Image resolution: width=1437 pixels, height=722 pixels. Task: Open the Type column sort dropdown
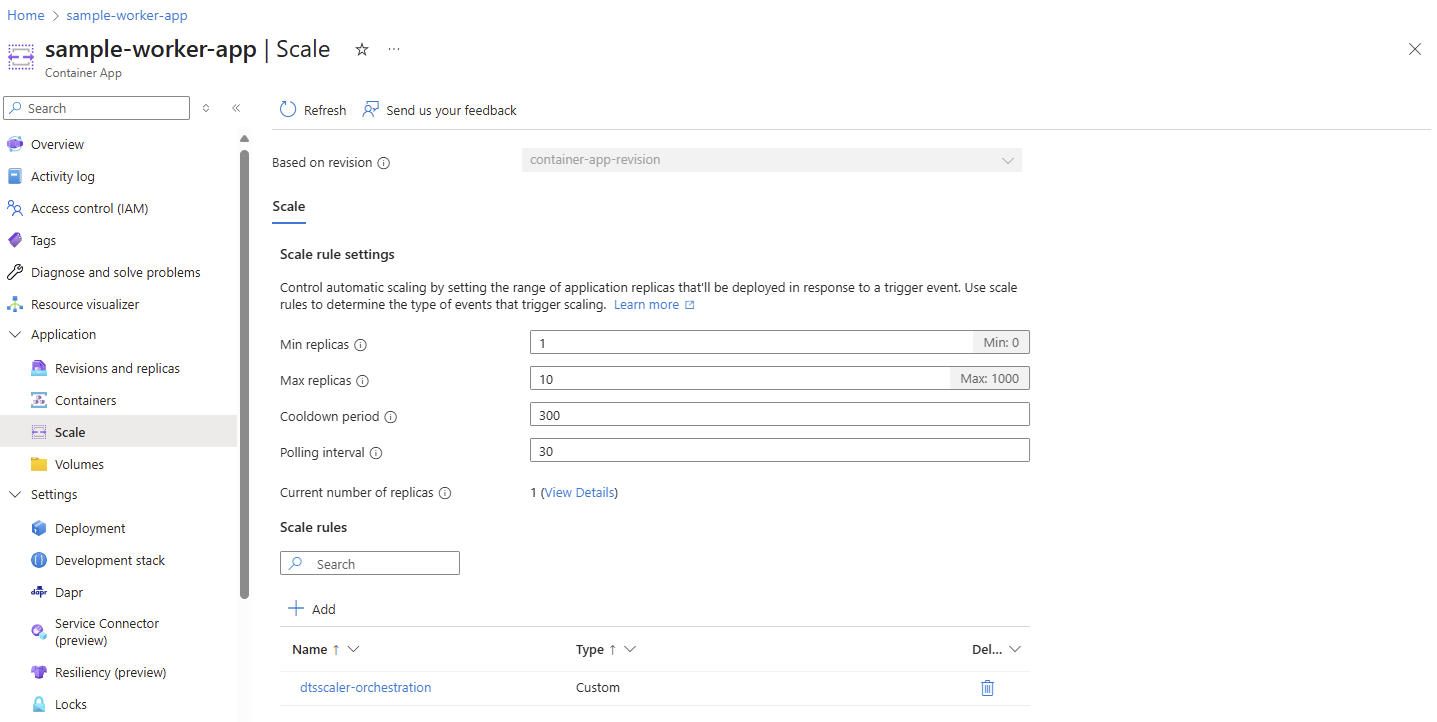tap(631, 648)
